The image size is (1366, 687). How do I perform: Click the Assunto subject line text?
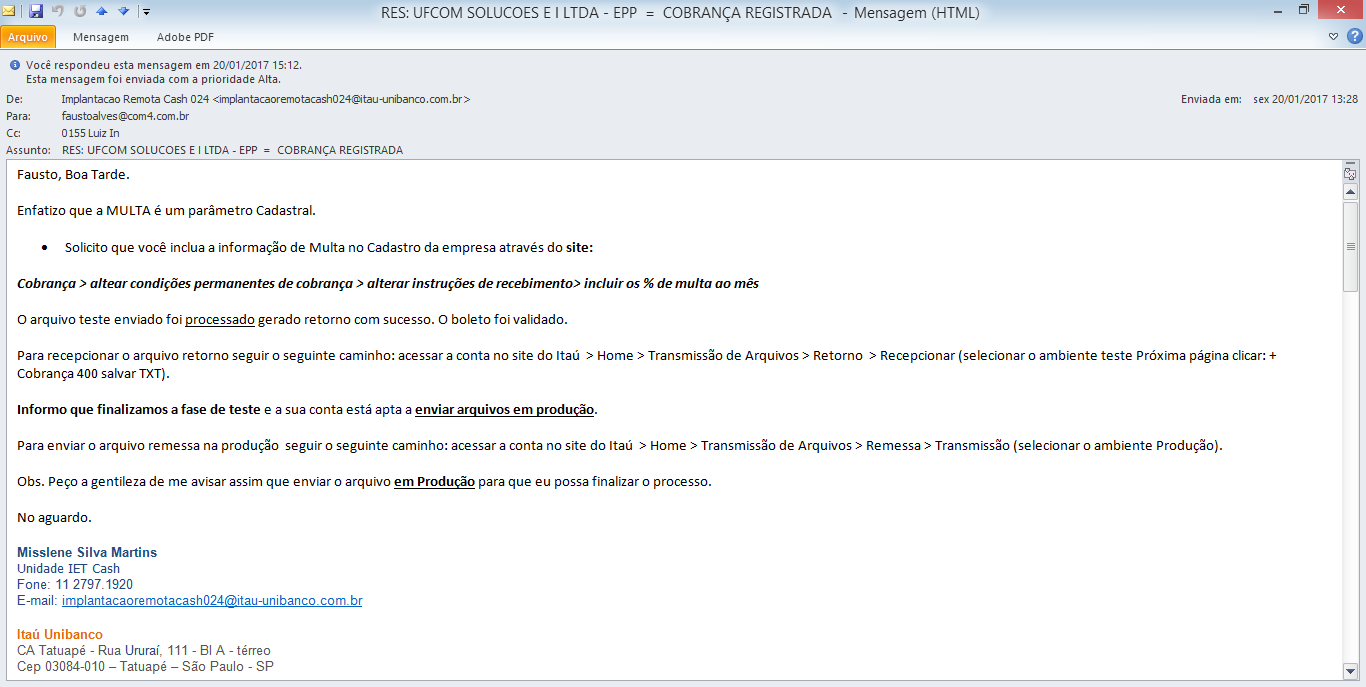click(232, 150)
